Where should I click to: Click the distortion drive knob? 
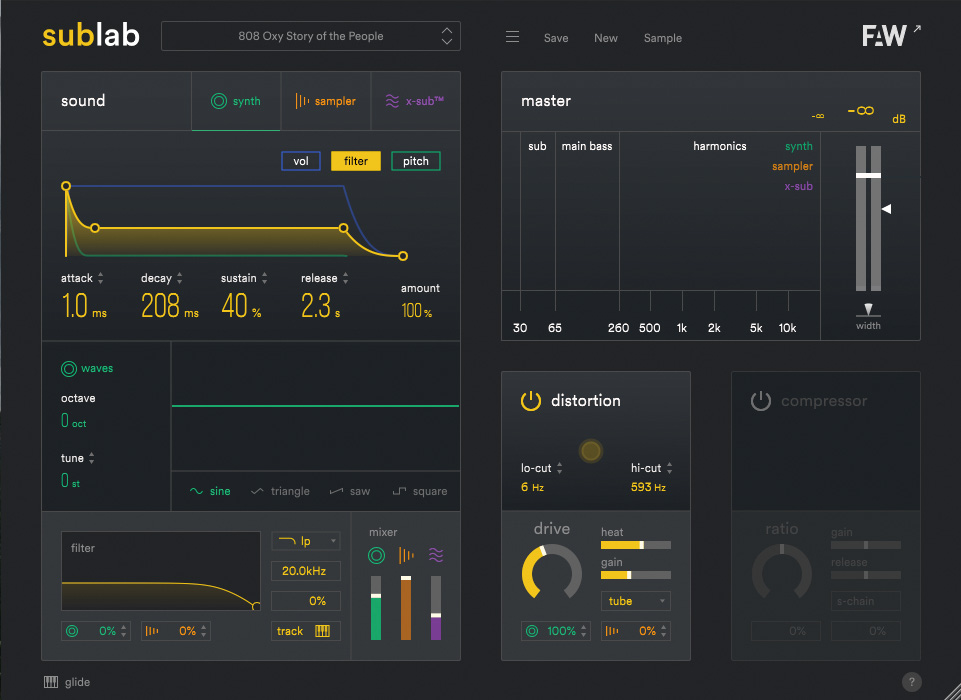click(x=552, y=574)
